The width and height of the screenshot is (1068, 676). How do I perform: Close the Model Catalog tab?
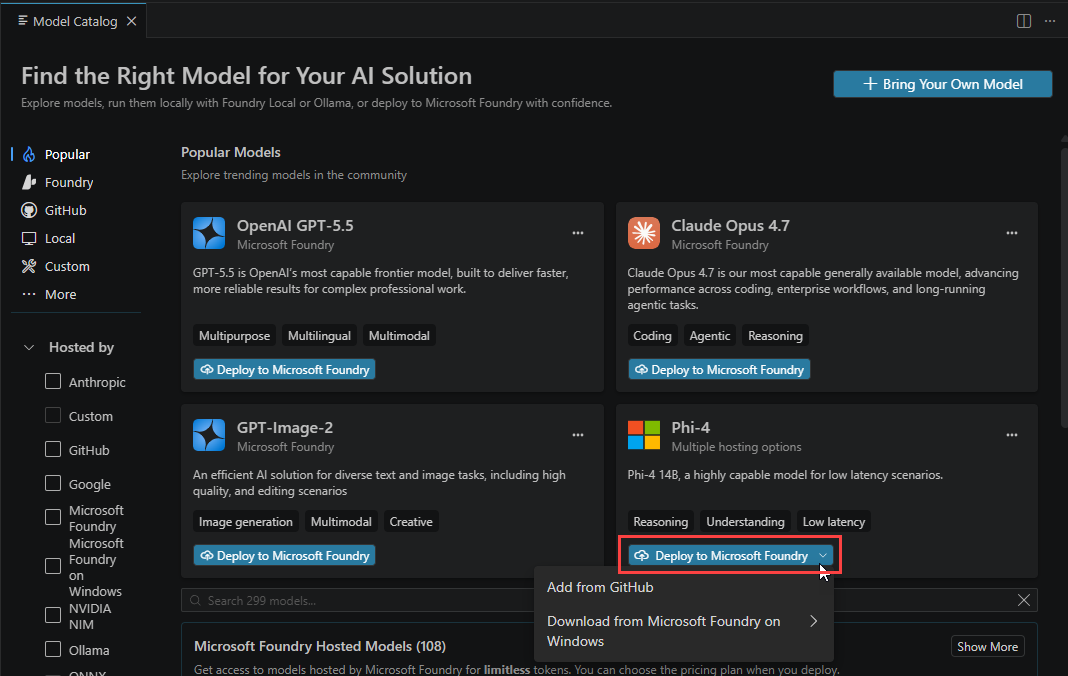(131, 21)
